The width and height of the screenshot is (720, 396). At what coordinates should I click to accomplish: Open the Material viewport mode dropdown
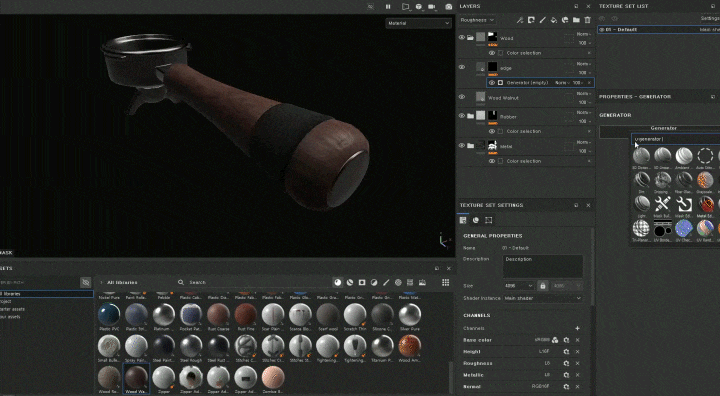pyautogui.click(x=418, y=23)
